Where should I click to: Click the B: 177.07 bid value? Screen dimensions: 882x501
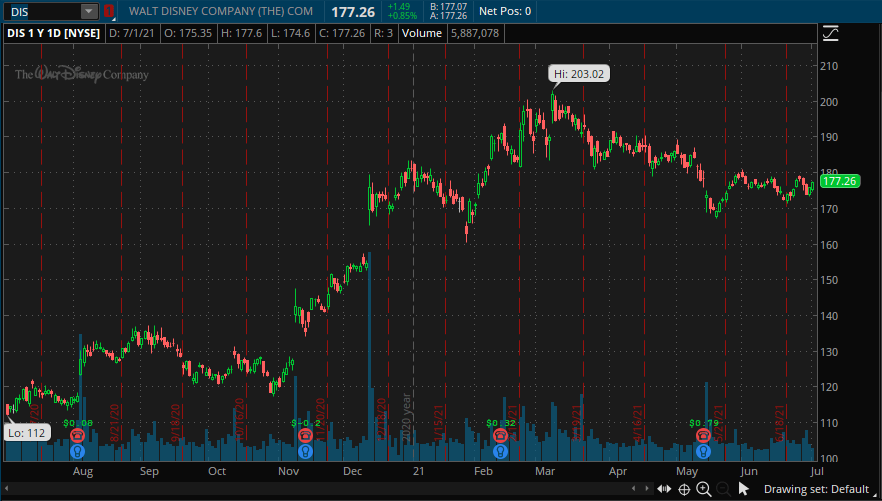pyautogui.click(x=448, y=7)
